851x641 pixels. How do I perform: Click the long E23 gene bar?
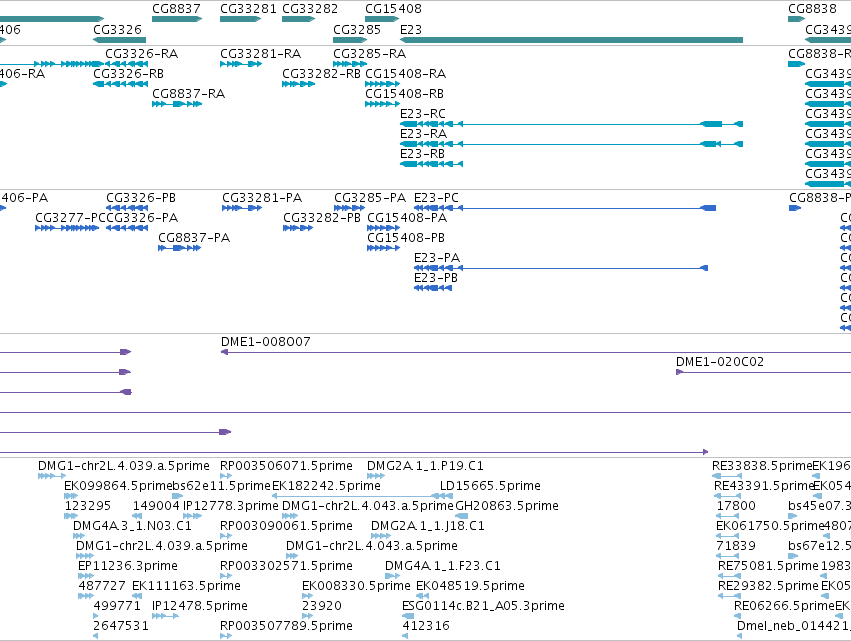(x=571, y=40)
